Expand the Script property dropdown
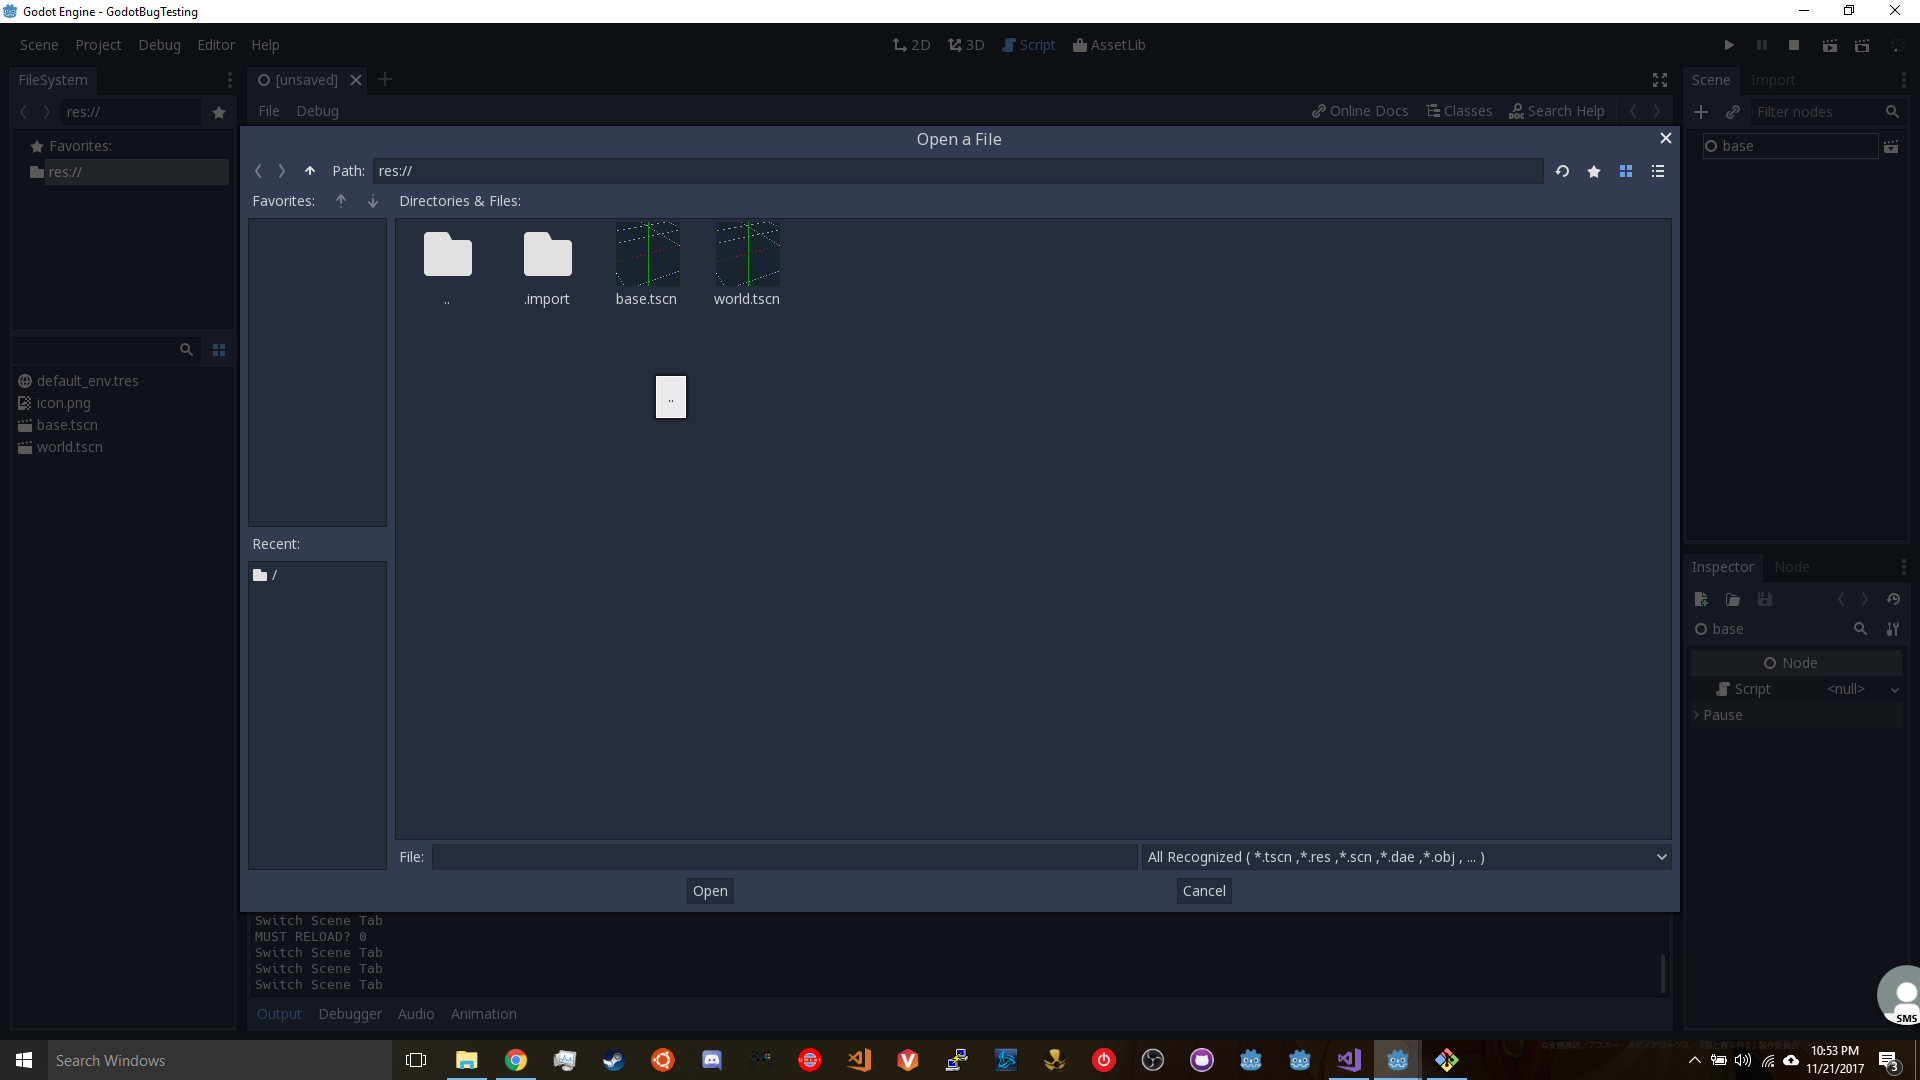The image size is (1920, 1080). coord(1895,689)
